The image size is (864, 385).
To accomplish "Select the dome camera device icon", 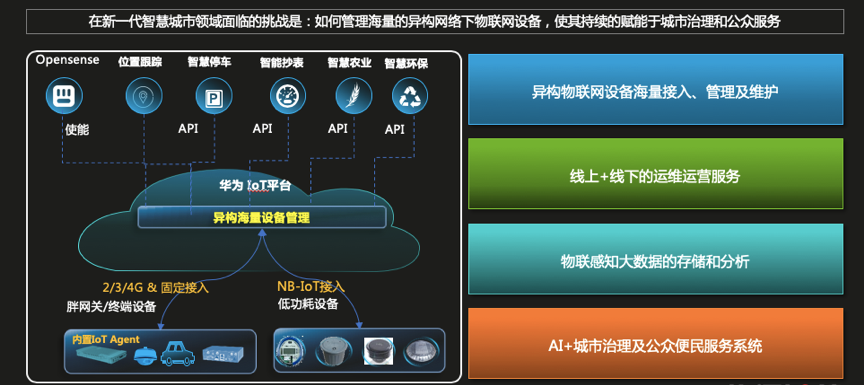I will (145, 356).
